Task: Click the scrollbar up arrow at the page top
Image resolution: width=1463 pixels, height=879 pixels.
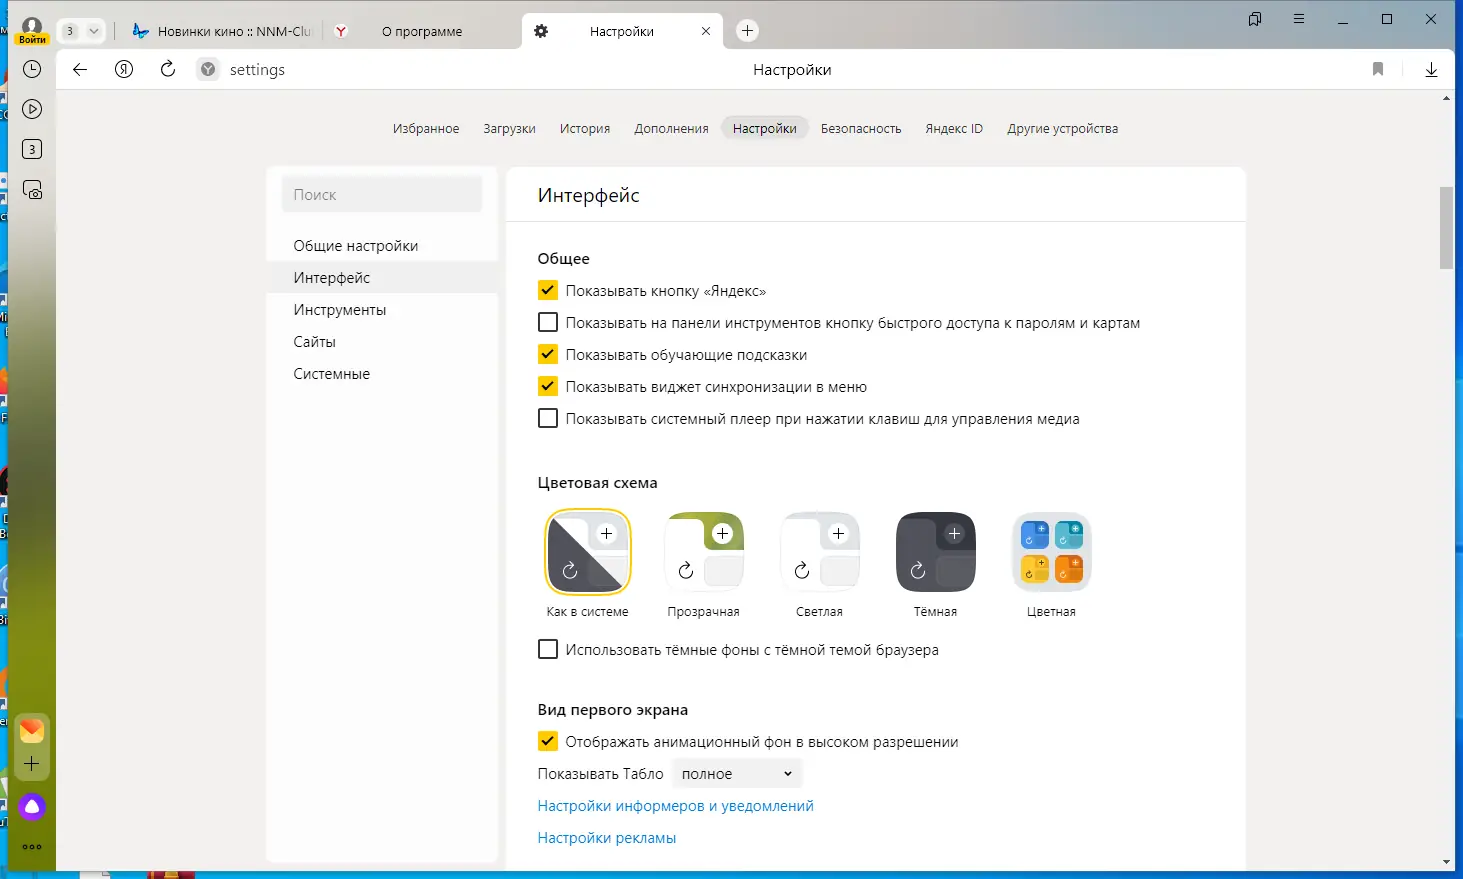Action: 1447,98
